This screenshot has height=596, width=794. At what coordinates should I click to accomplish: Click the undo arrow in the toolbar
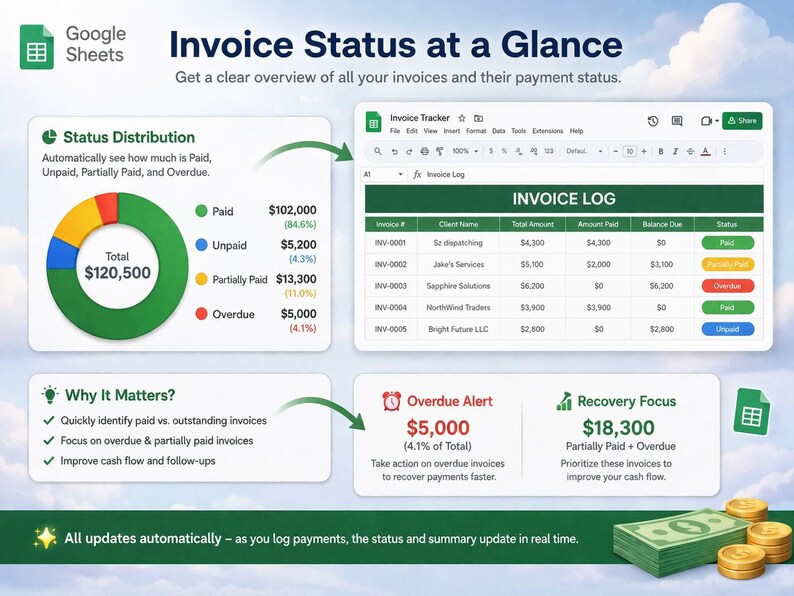coord(394,151)
